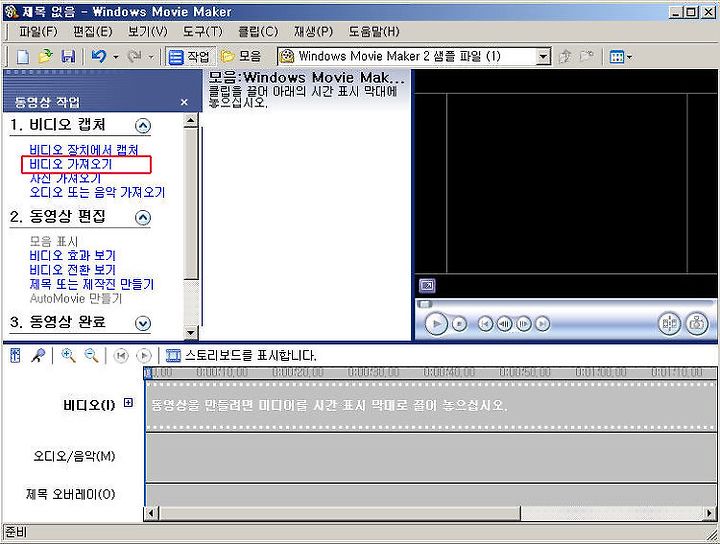Screen dimensions: 720x544
Task: Open the Views dropdown button
Action: click(x=620, y=57)
